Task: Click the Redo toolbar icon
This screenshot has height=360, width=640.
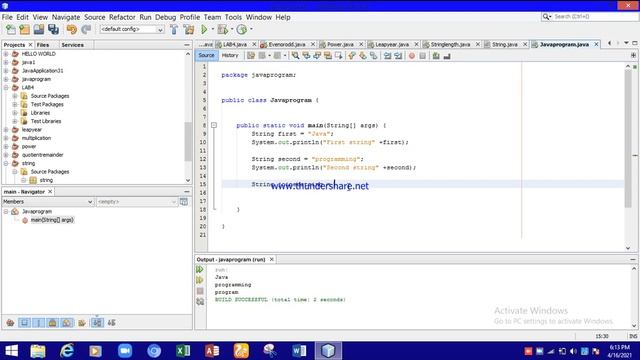Action: pos(86,29)
